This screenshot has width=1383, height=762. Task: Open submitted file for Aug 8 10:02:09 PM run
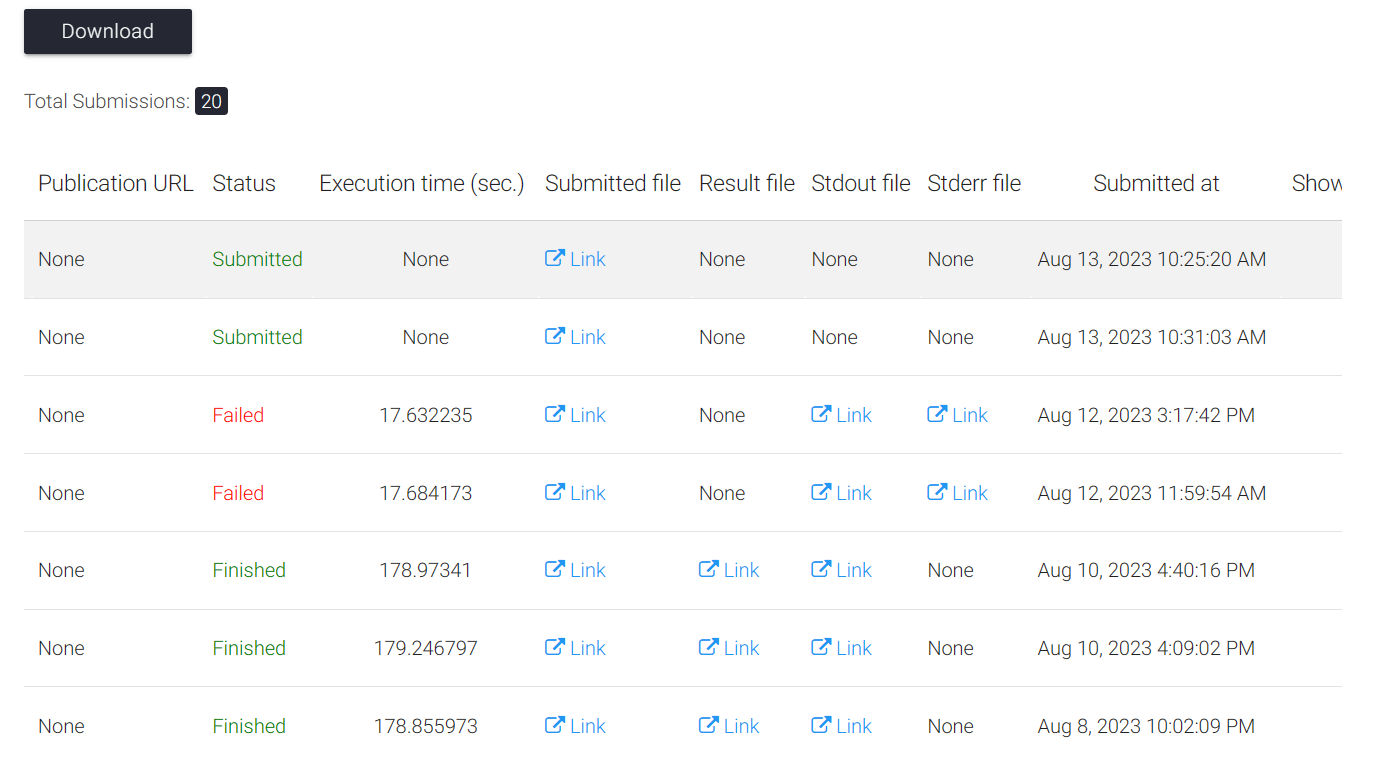click(x=575, y=725)
